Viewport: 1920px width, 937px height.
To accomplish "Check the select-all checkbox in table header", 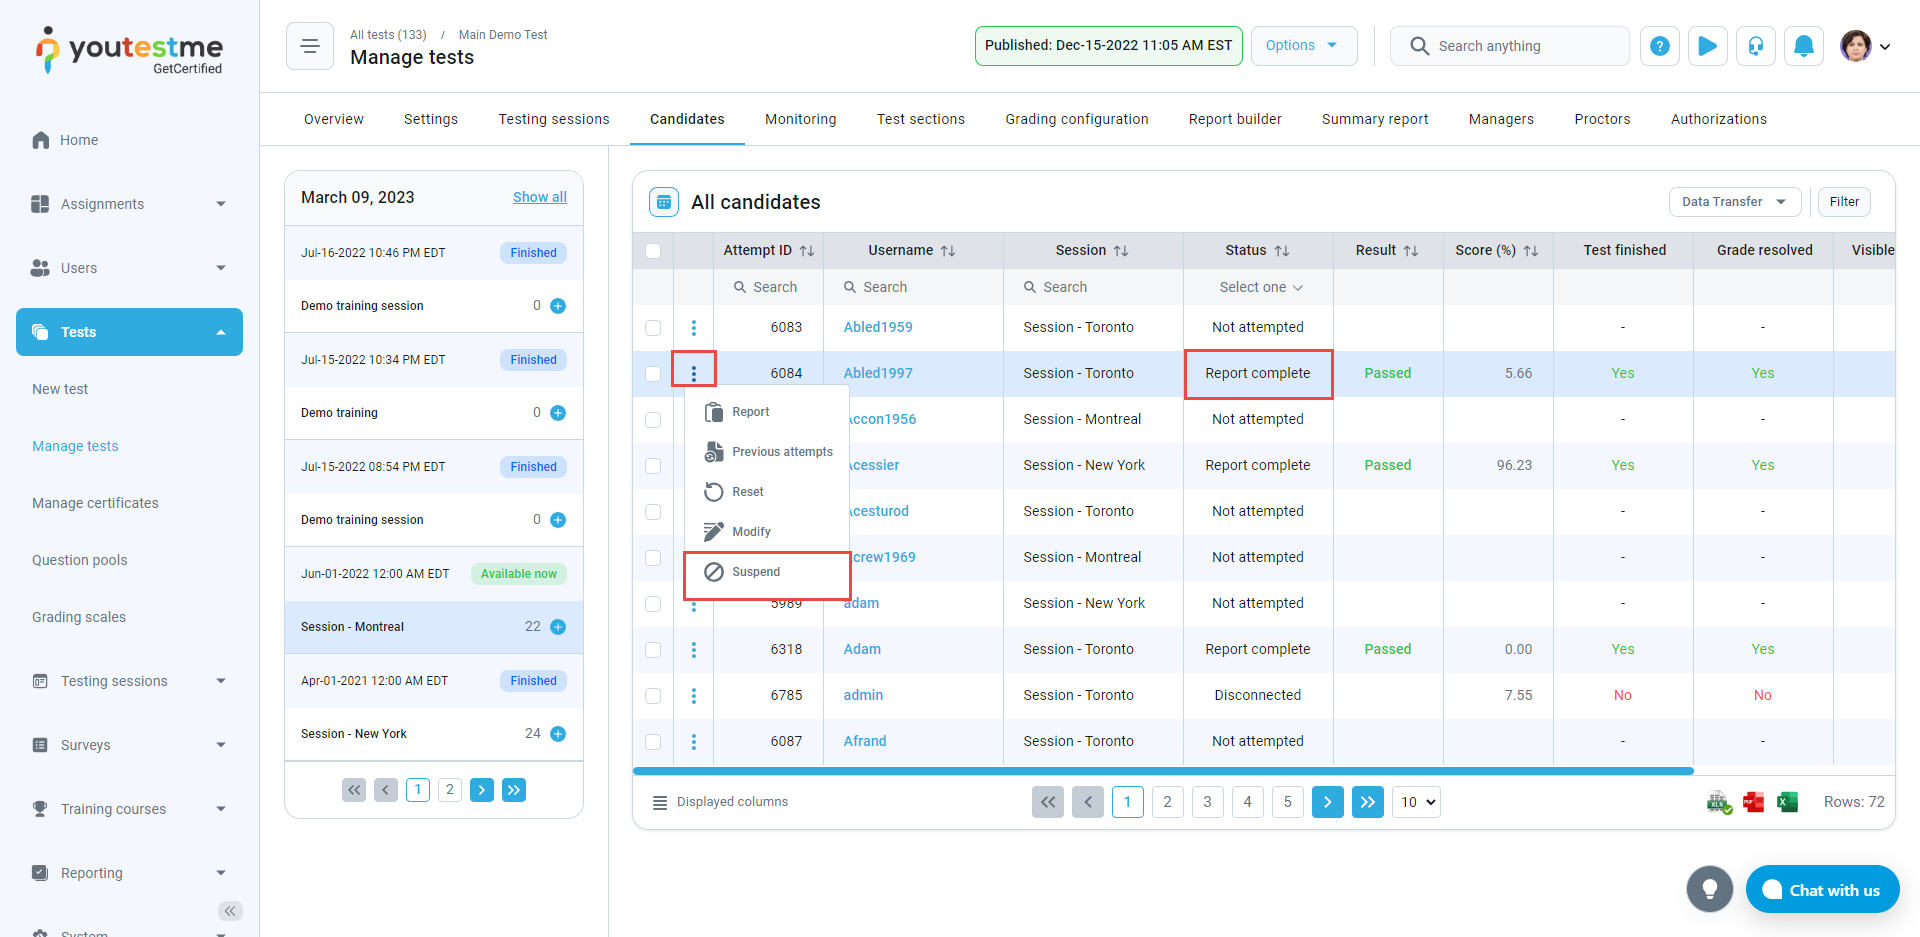I will pyautogui.click(x=653, y=251).
